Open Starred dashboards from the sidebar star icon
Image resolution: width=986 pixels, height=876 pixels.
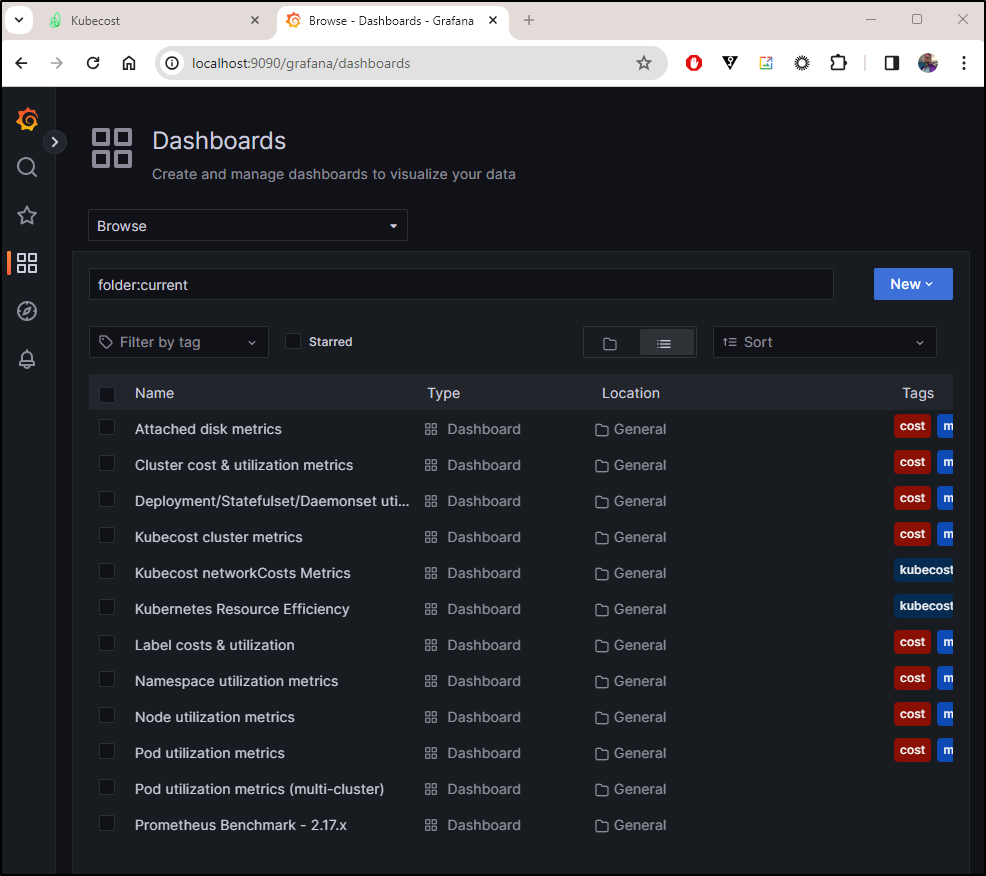tap(27, 216)
